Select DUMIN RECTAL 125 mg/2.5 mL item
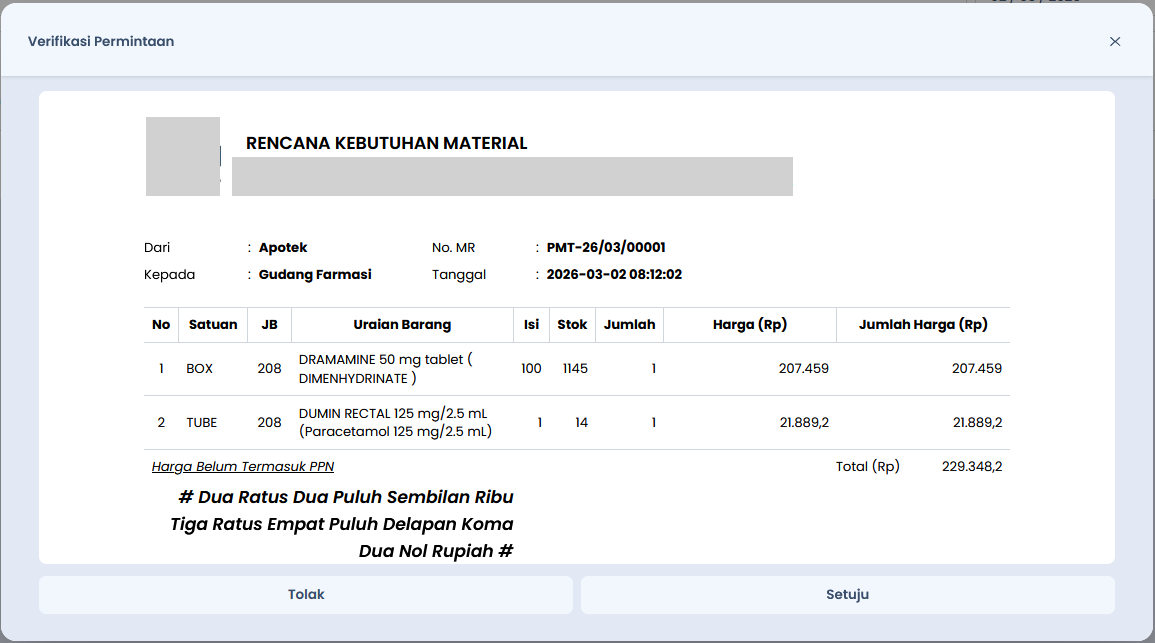Image resolution: width=1155 pixels, height=643 pixels. tap(395, 423)
